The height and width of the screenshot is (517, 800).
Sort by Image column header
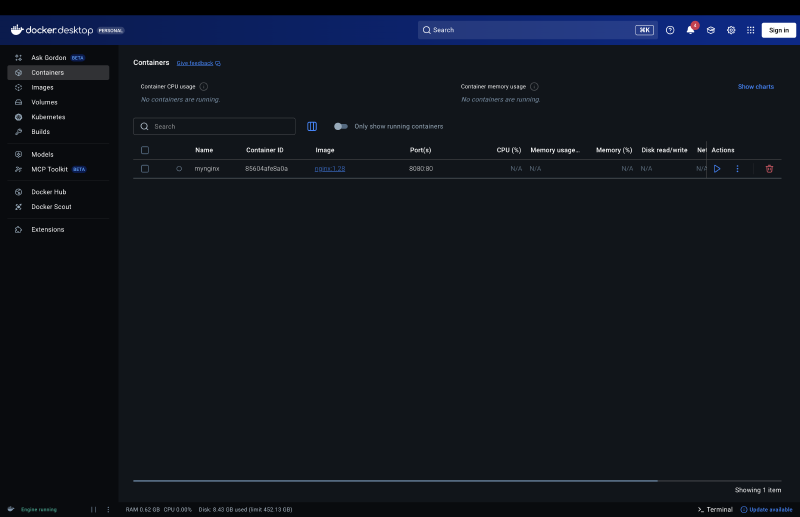325,150
